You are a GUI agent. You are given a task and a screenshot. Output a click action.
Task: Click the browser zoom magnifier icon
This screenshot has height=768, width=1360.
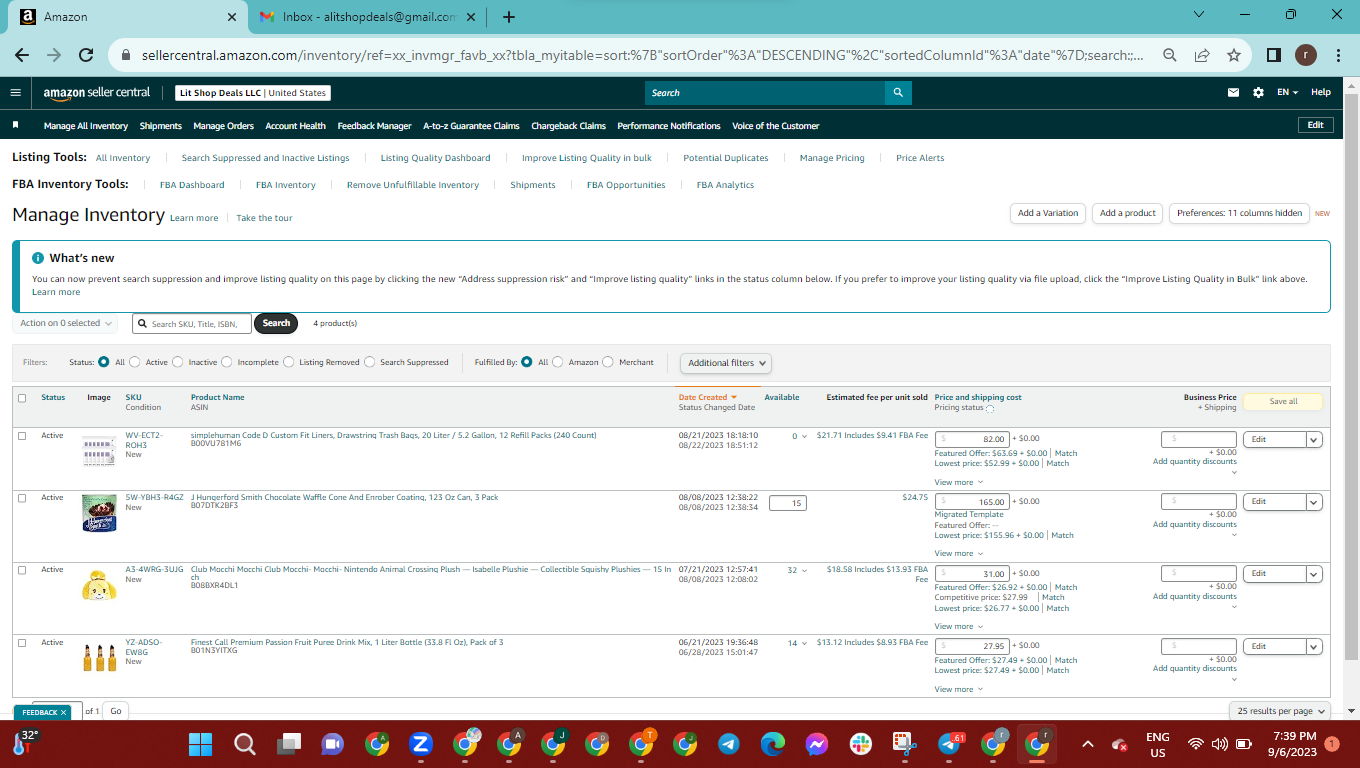1169,56
